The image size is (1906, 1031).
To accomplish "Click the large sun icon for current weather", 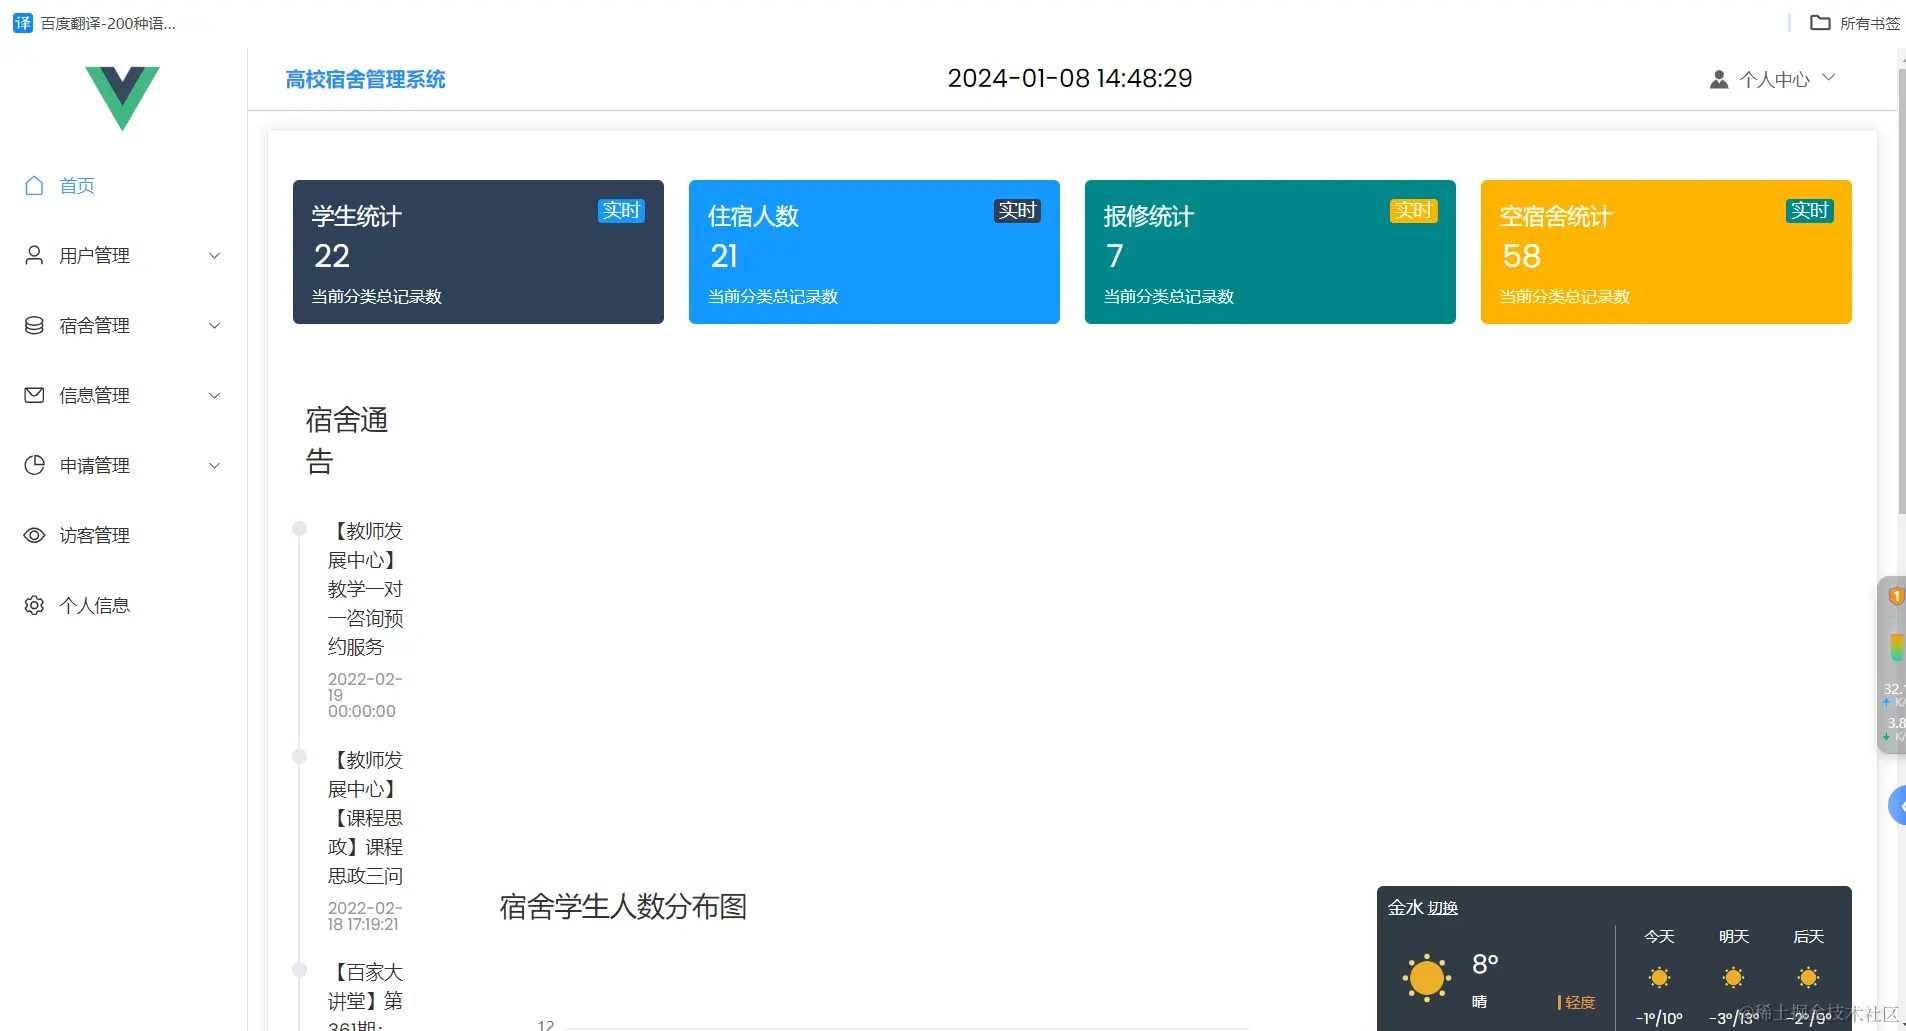I will (x=1427, y=977).
